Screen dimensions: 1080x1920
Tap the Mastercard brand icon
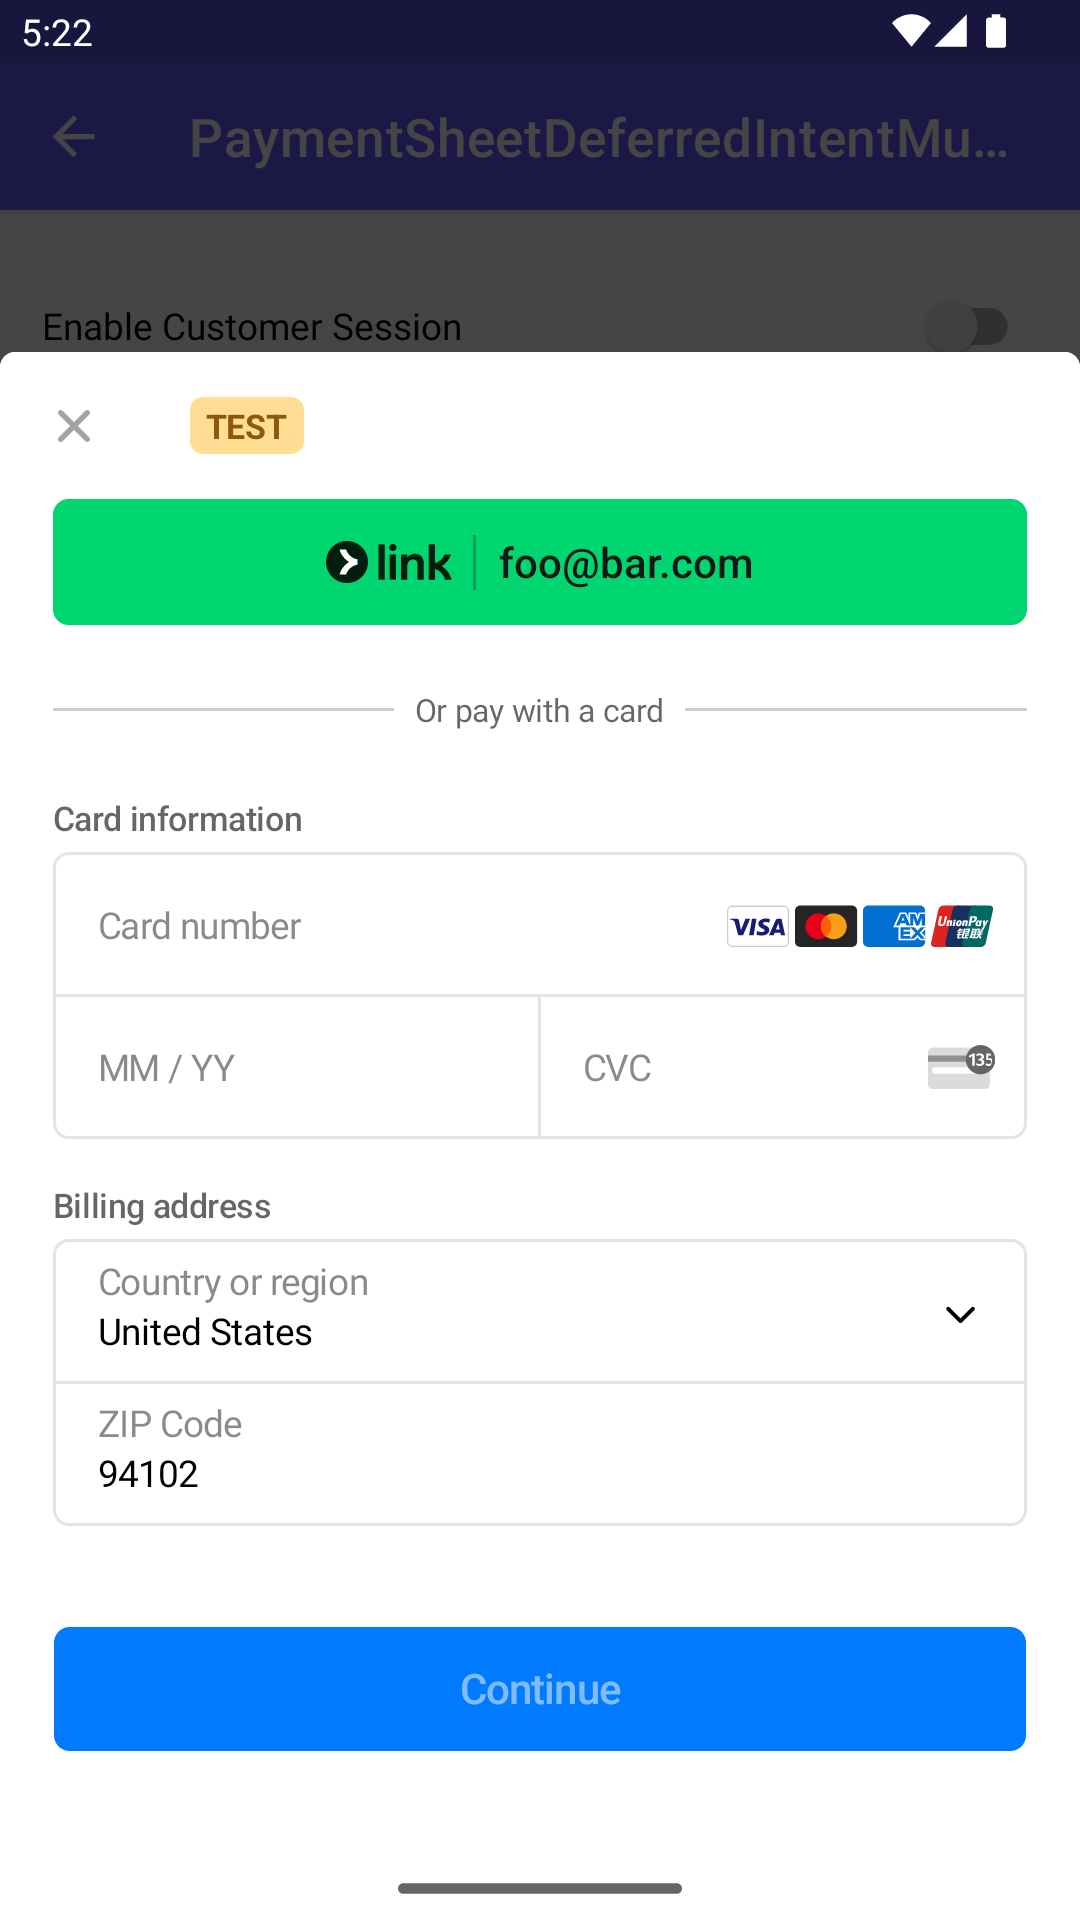pos(826,926)
